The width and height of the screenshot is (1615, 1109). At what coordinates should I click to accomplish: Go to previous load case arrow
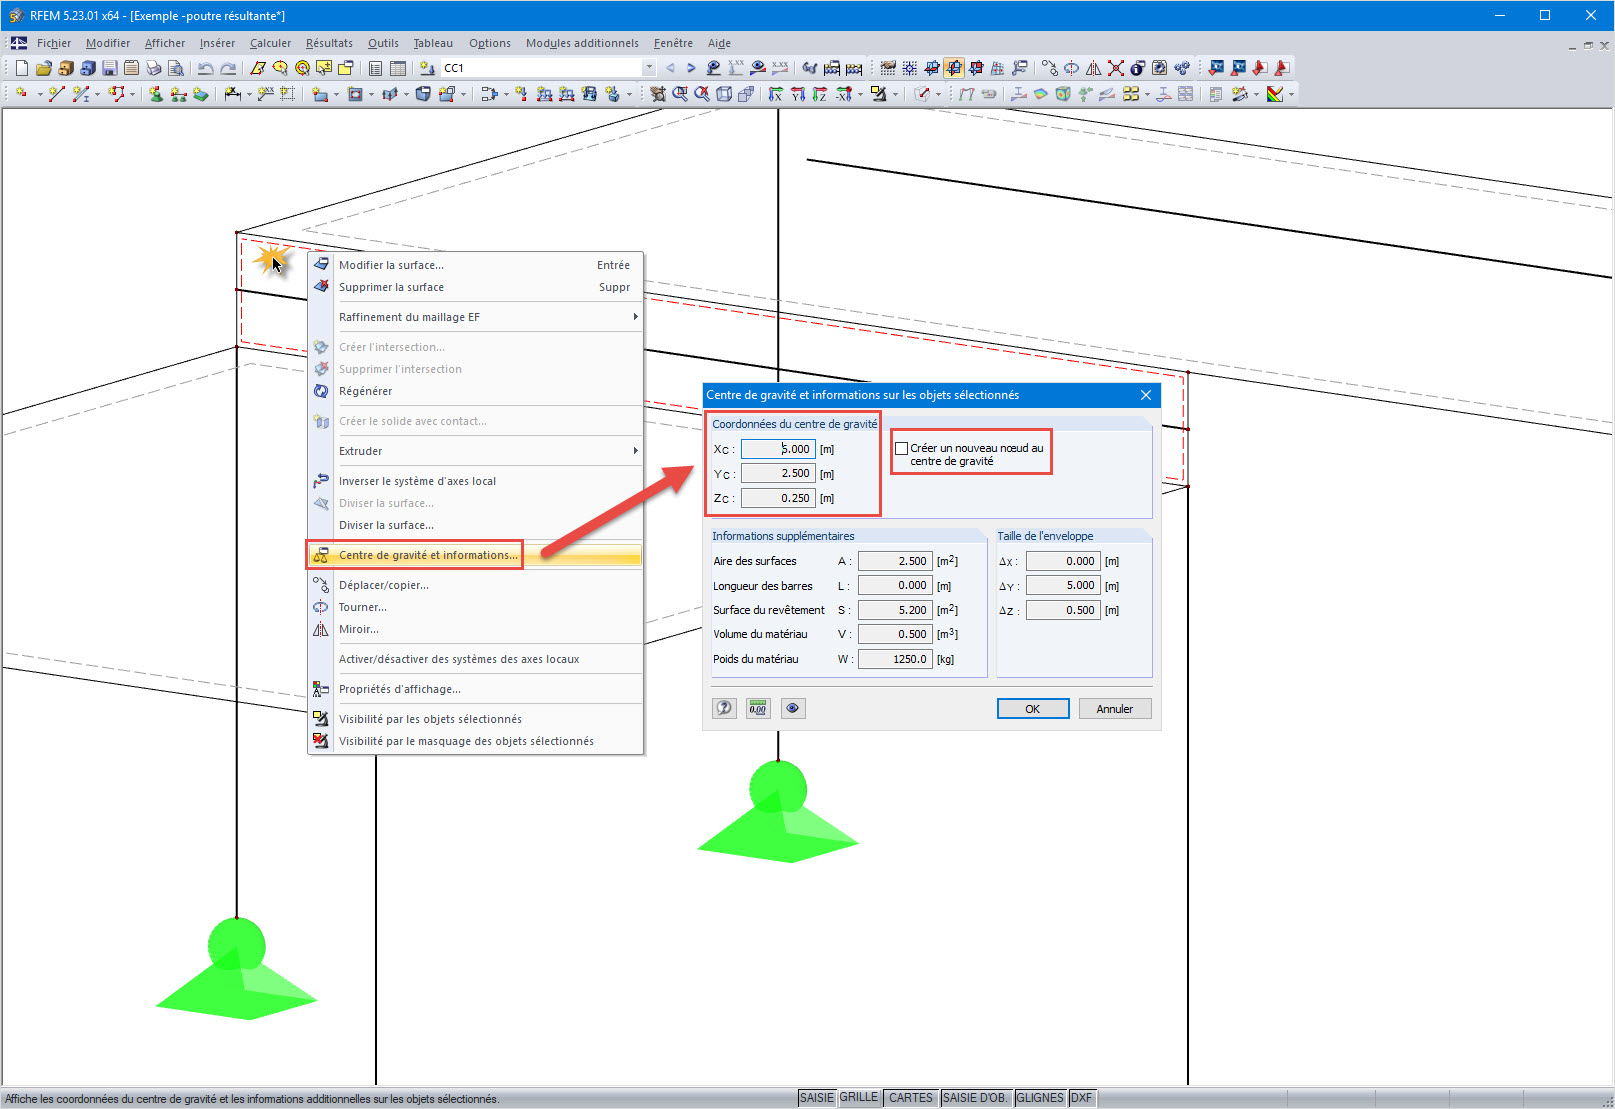pyautogui.click(x=670, y=68)
